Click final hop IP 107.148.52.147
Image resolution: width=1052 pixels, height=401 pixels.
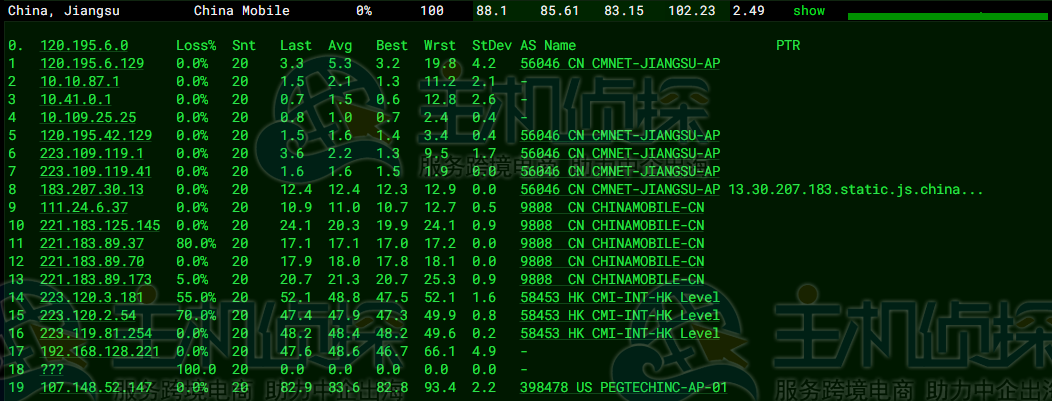[96, 387]
